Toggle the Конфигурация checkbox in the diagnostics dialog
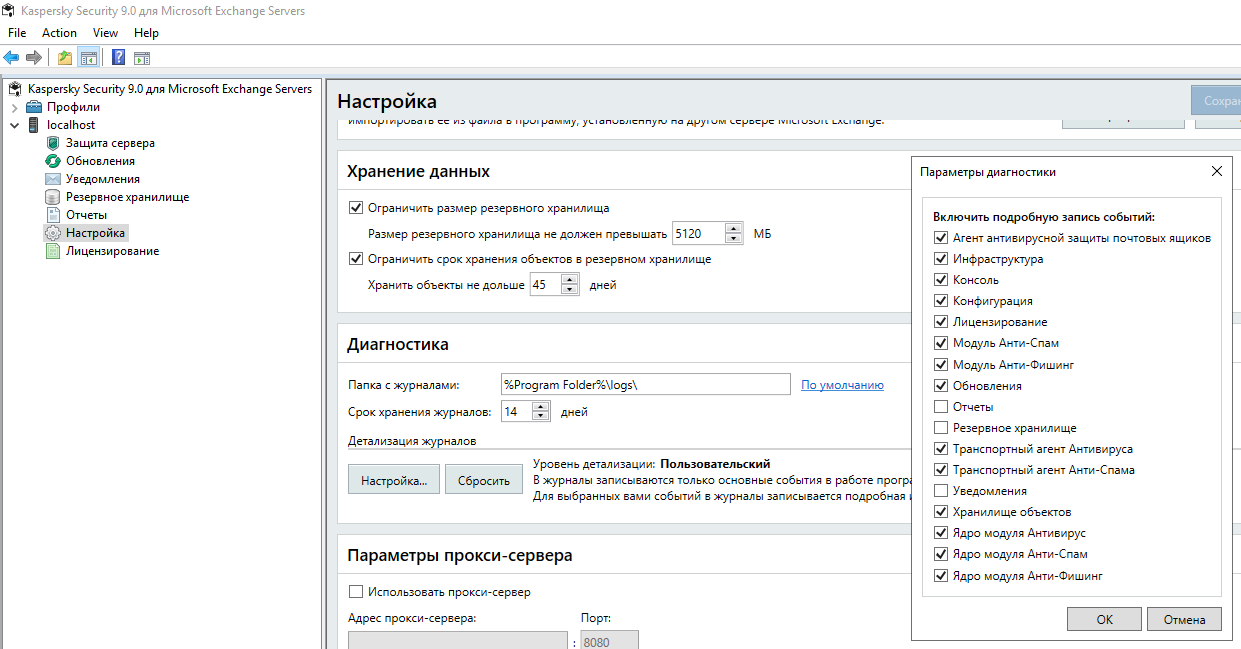This screenshot has height=649, width=1241. (941, 301)
